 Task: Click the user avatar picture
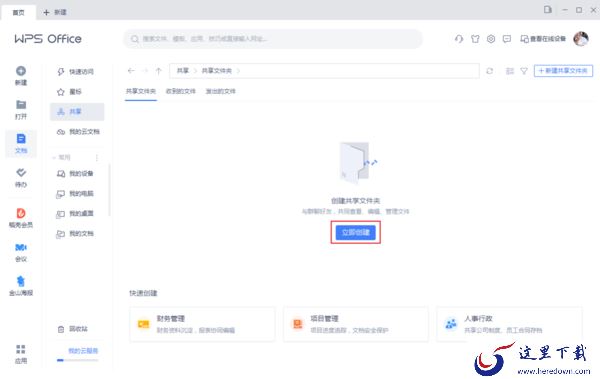point(581,39)
